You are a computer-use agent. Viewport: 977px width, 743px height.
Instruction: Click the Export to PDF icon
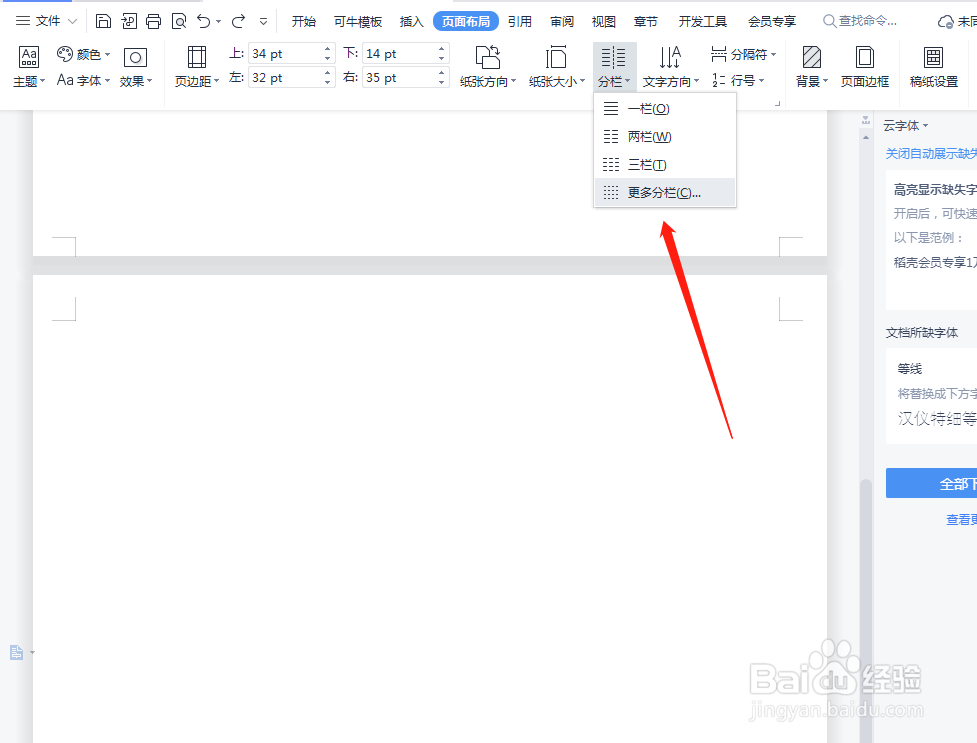point(129,21)
